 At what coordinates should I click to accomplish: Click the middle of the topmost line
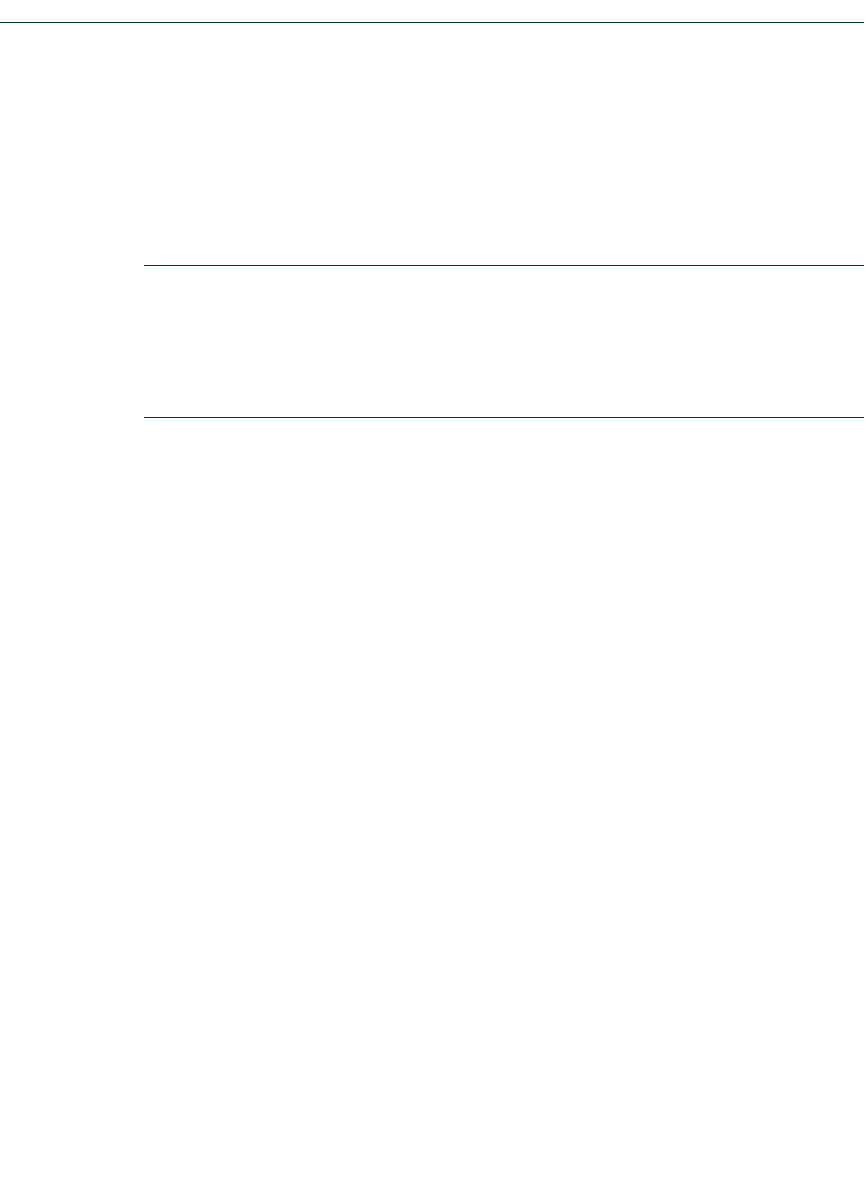point(432,23)
